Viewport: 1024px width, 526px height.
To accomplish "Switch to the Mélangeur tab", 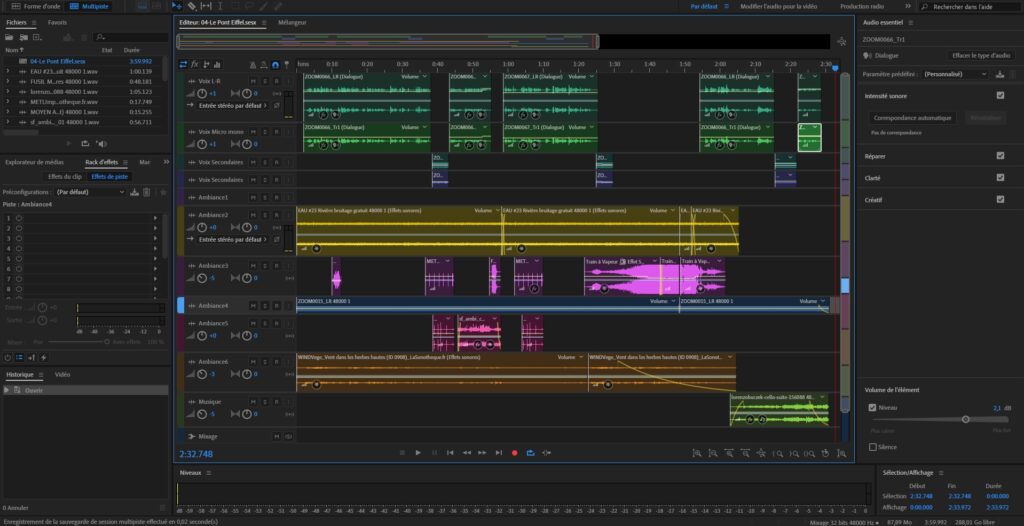I will click(x=292, y=22).
